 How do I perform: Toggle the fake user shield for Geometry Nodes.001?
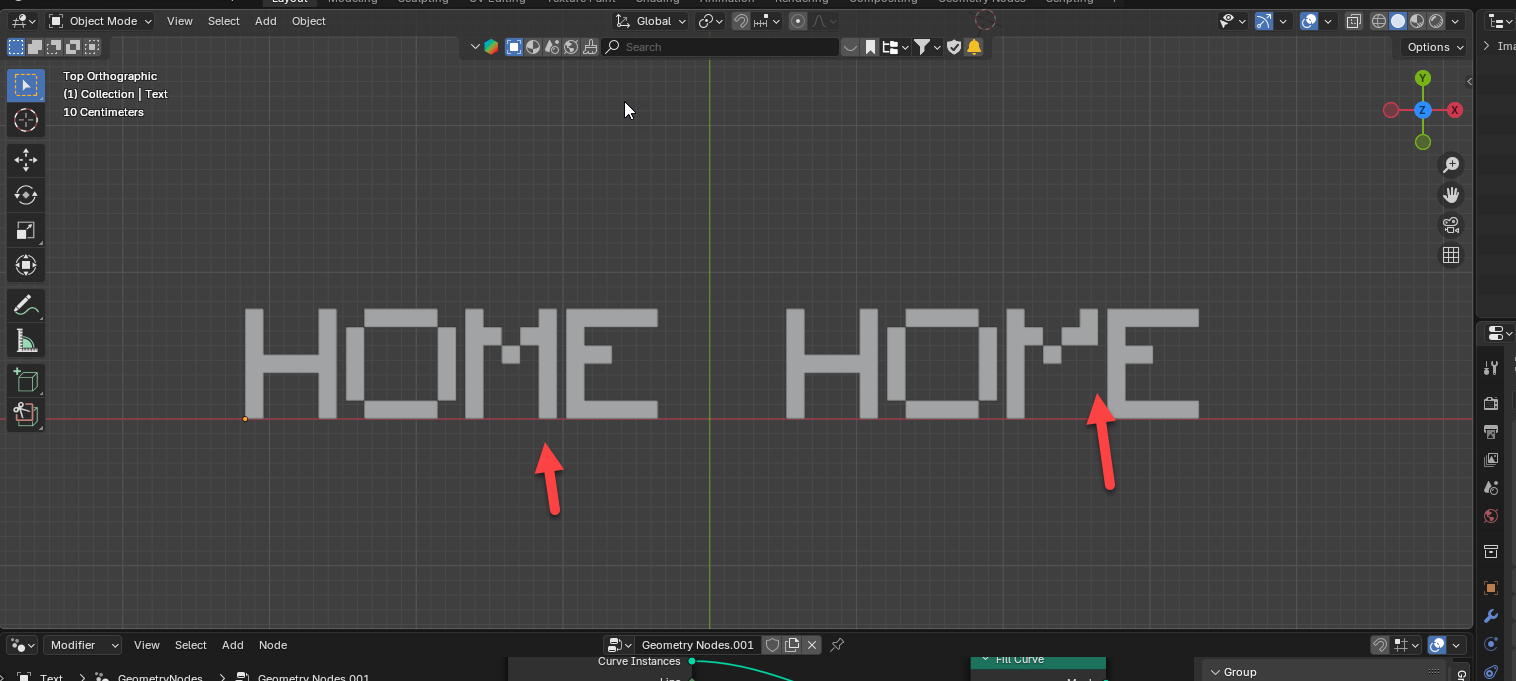point(772,645)
